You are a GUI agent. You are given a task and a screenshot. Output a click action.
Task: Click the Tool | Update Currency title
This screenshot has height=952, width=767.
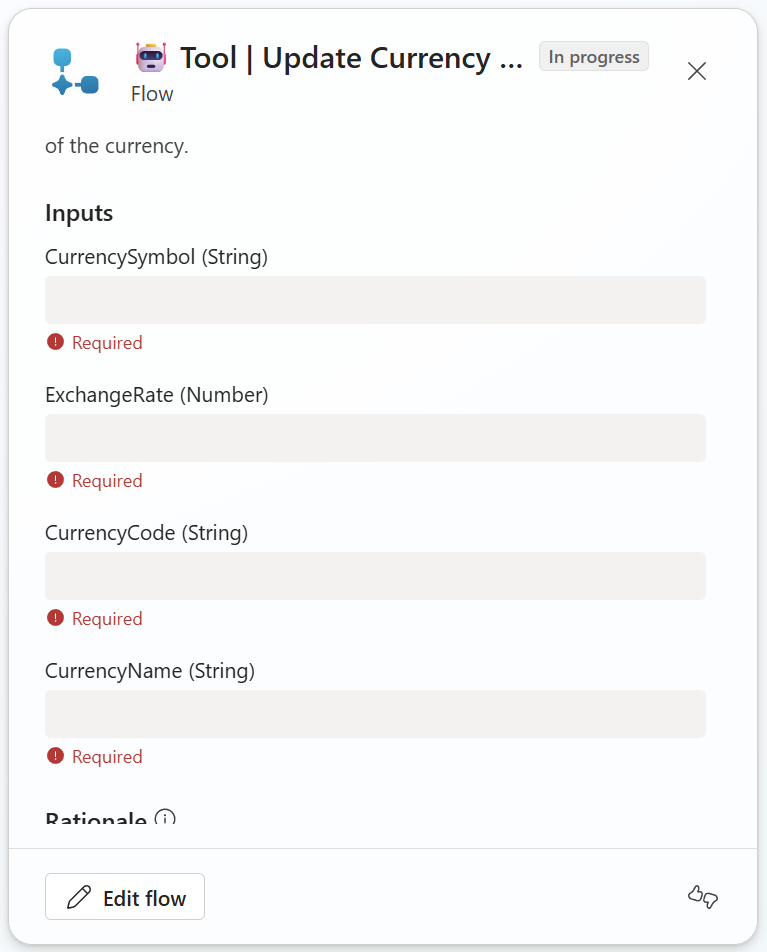pyautogui.click(x=351, y=58)
